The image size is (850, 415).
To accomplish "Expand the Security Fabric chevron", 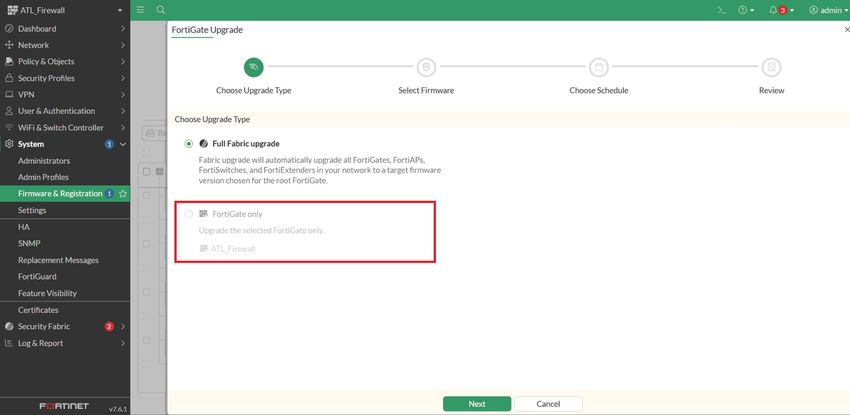I will [123, 326].
